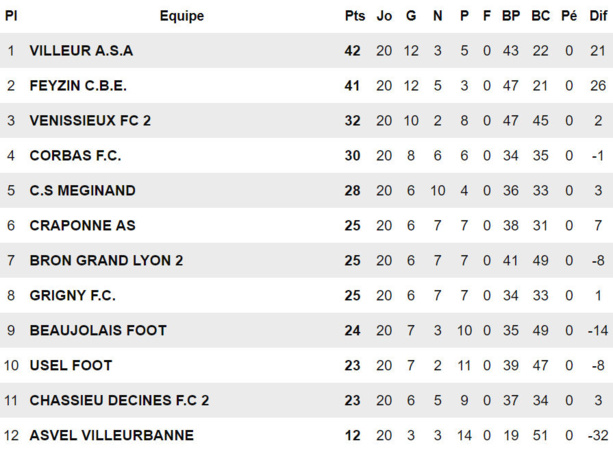Click on CORBAS F.C. team name
This screenshot has width=613, height=454.
pos(75,156)
